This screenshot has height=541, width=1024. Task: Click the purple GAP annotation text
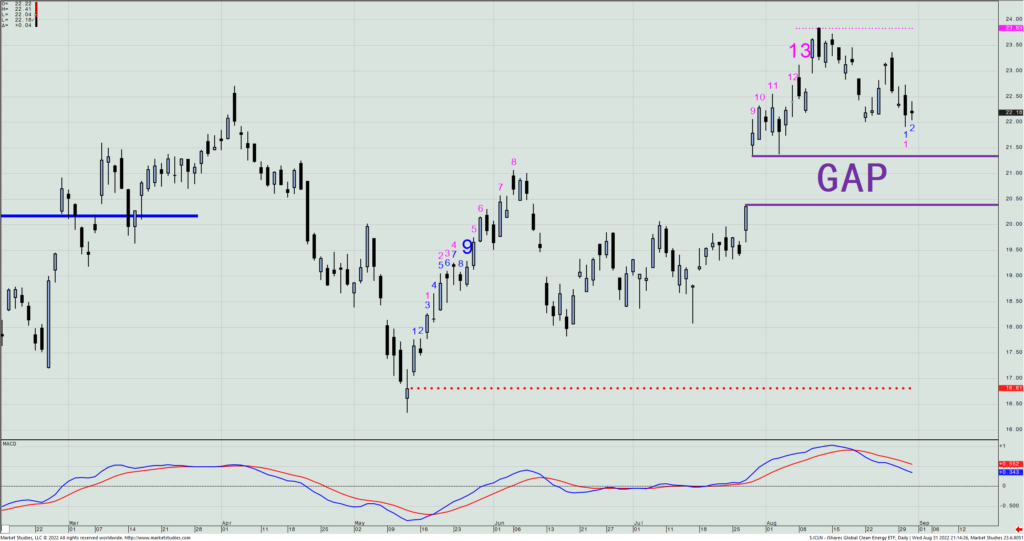pyautogui.click(x=852, y=177)
